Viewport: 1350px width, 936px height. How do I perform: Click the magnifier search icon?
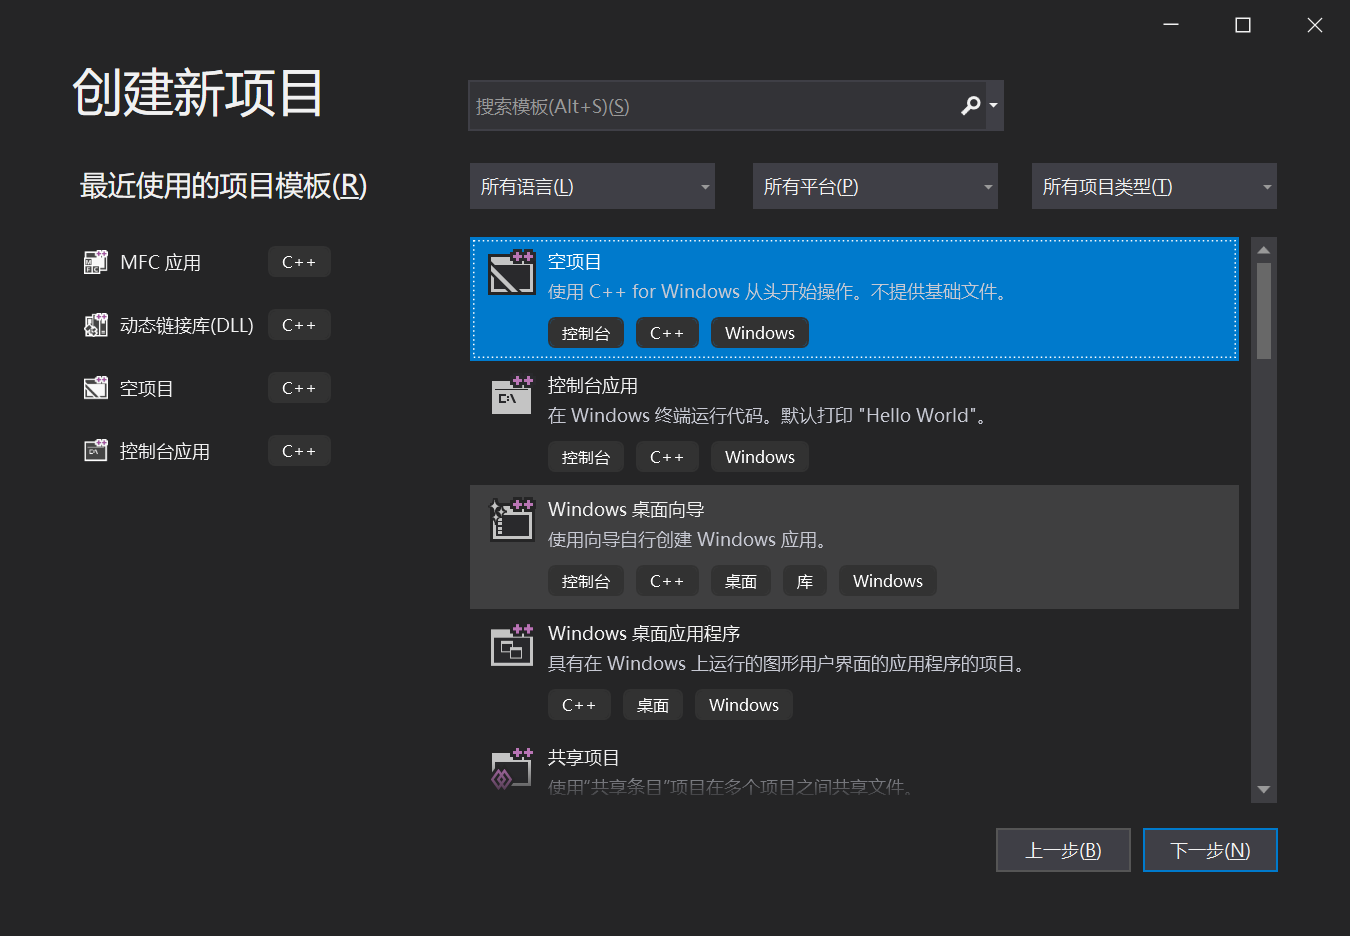click(x=970, y=105)
